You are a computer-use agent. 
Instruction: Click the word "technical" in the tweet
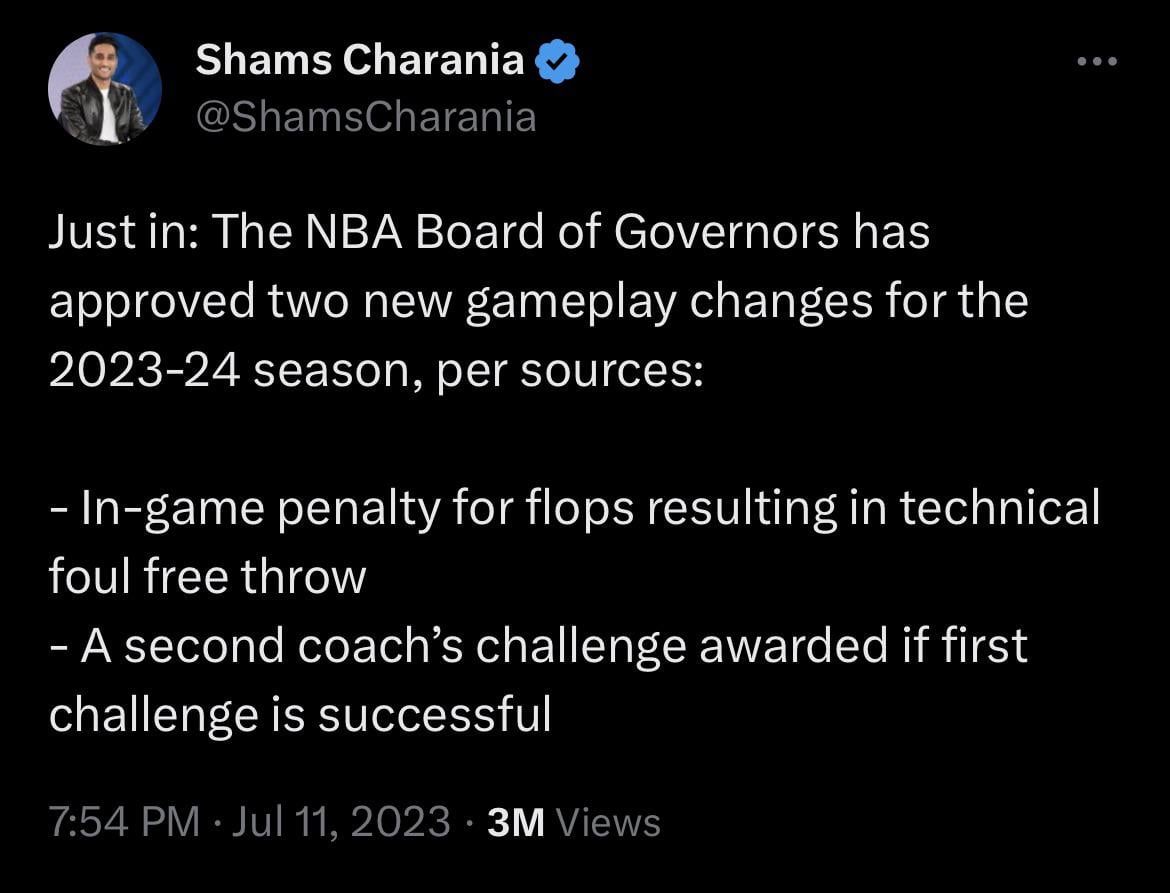[x=1000, y=508]
